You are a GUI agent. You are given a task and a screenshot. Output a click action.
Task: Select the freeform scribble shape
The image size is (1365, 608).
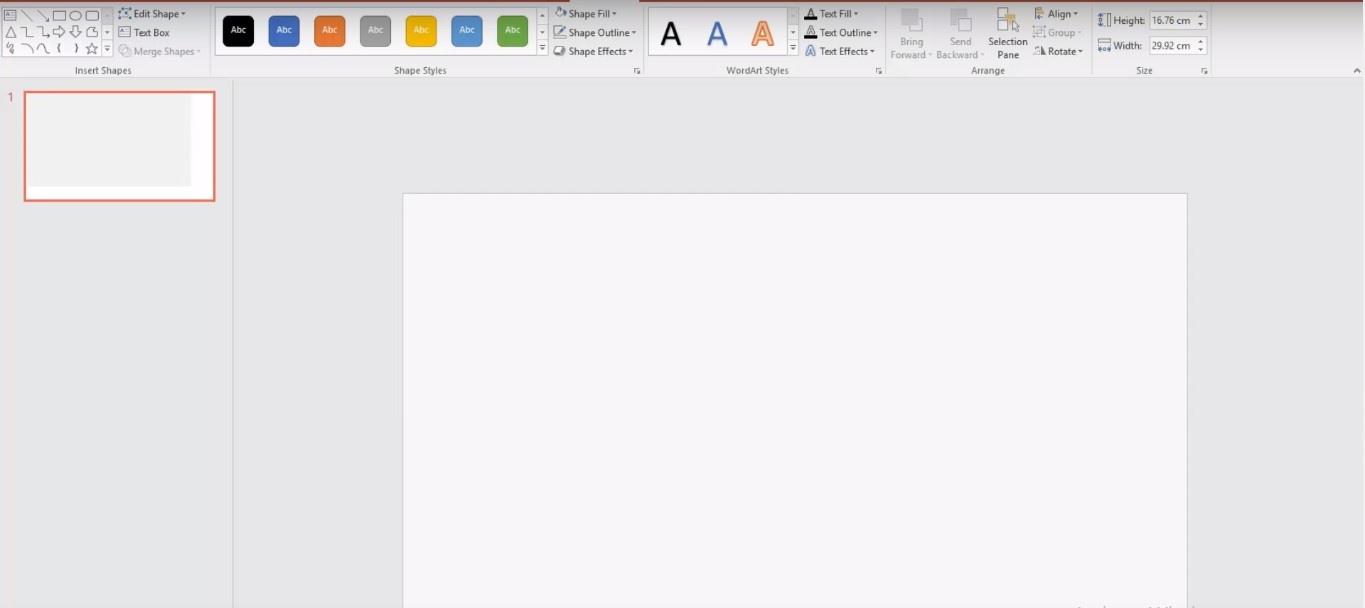[x=10, y=48]
